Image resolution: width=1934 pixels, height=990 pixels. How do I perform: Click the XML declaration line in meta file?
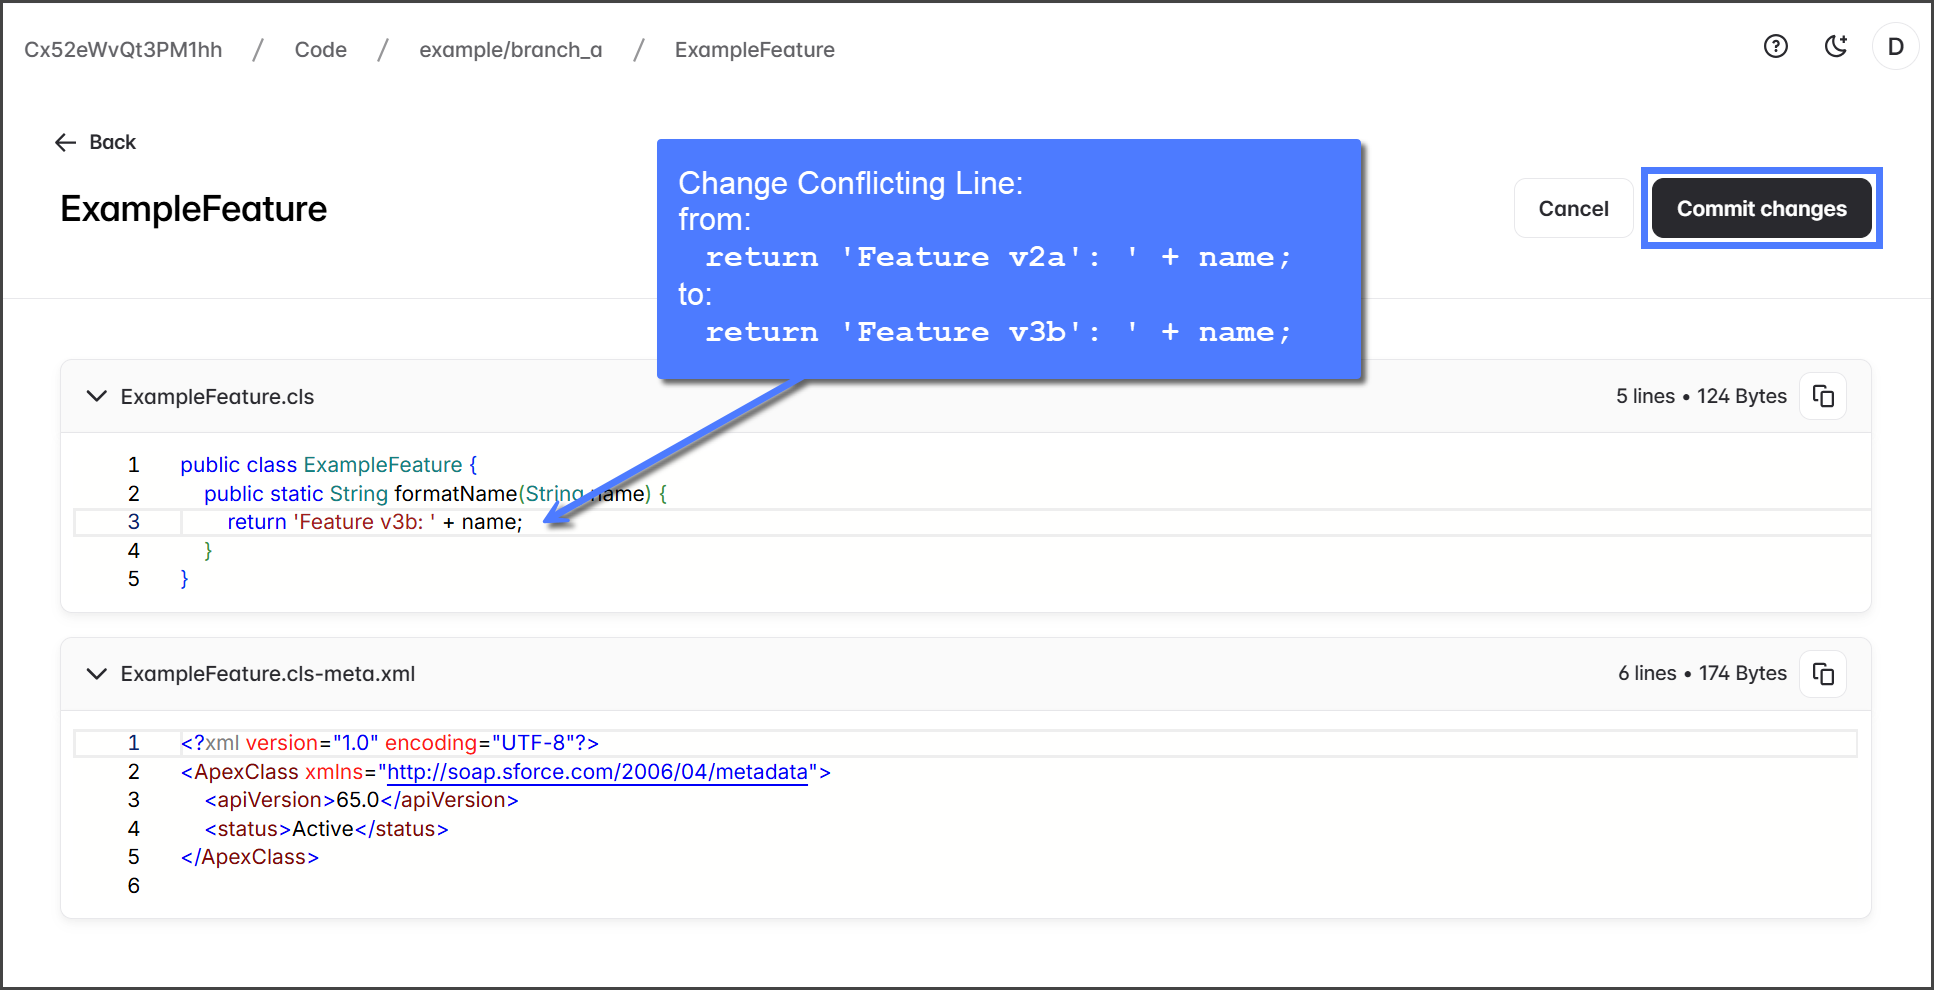pyautogui.click(x=390, y=743)
